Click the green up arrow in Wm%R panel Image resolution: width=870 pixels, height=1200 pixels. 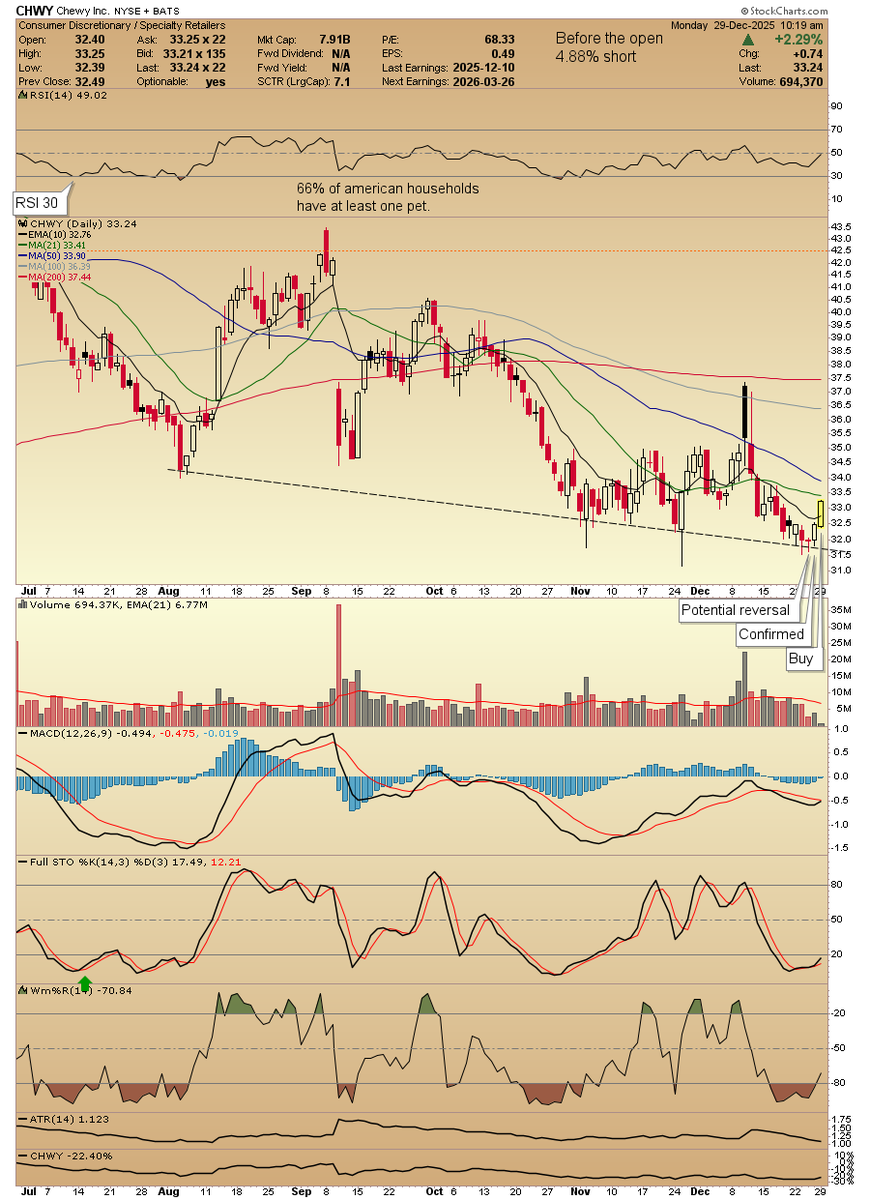click(x=86, y=983)
